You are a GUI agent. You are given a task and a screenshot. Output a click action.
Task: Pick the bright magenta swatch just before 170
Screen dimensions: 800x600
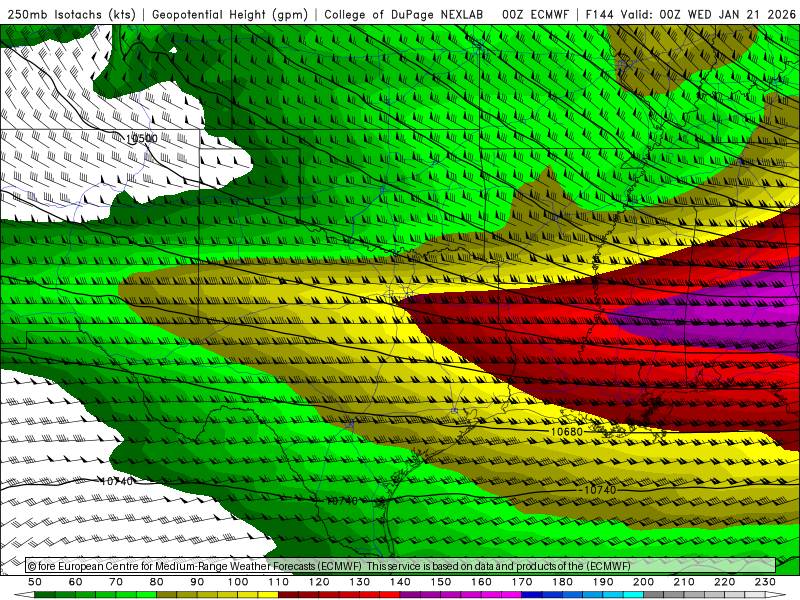[x=511, y=595]
